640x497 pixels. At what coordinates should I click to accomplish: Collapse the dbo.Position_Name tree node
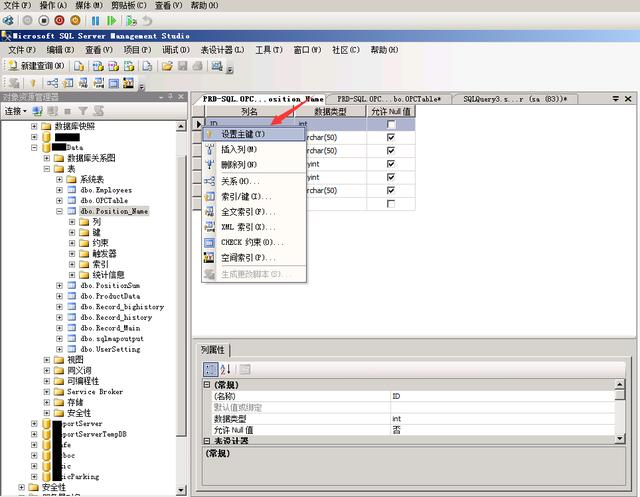click(x=59, y=211)
